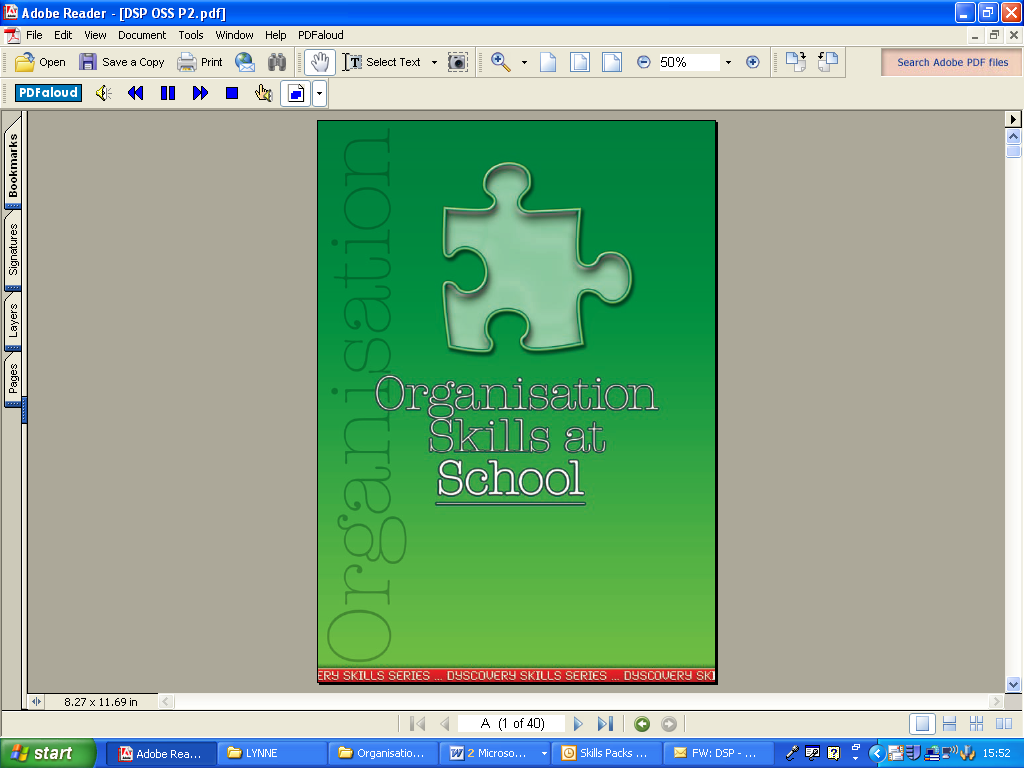Viewport: 1024px width, 768px height.
Task: Switch to continuous page layout view
Action: [949, 724]
